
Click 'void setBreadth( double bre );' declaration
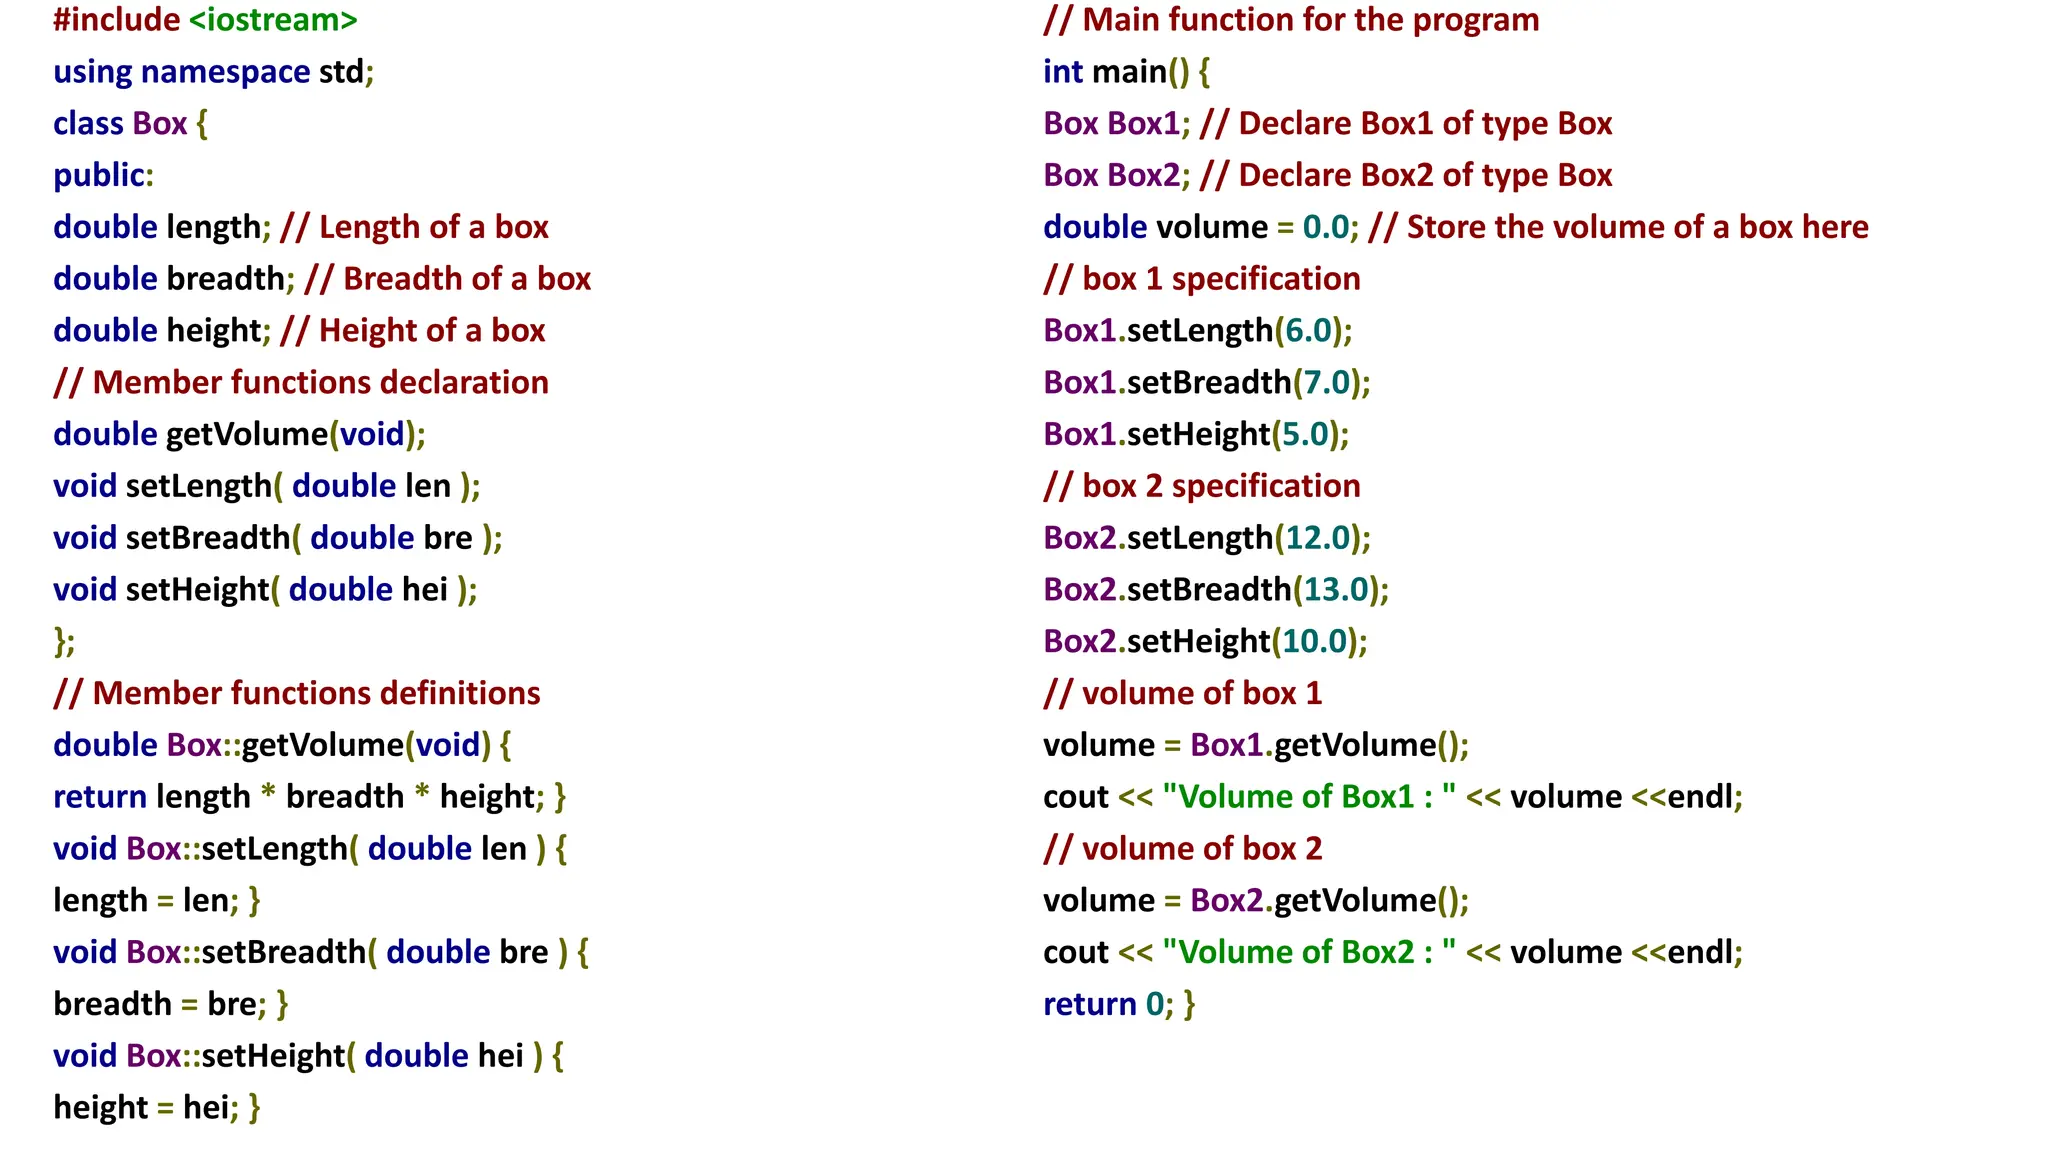tap(277, 538)
